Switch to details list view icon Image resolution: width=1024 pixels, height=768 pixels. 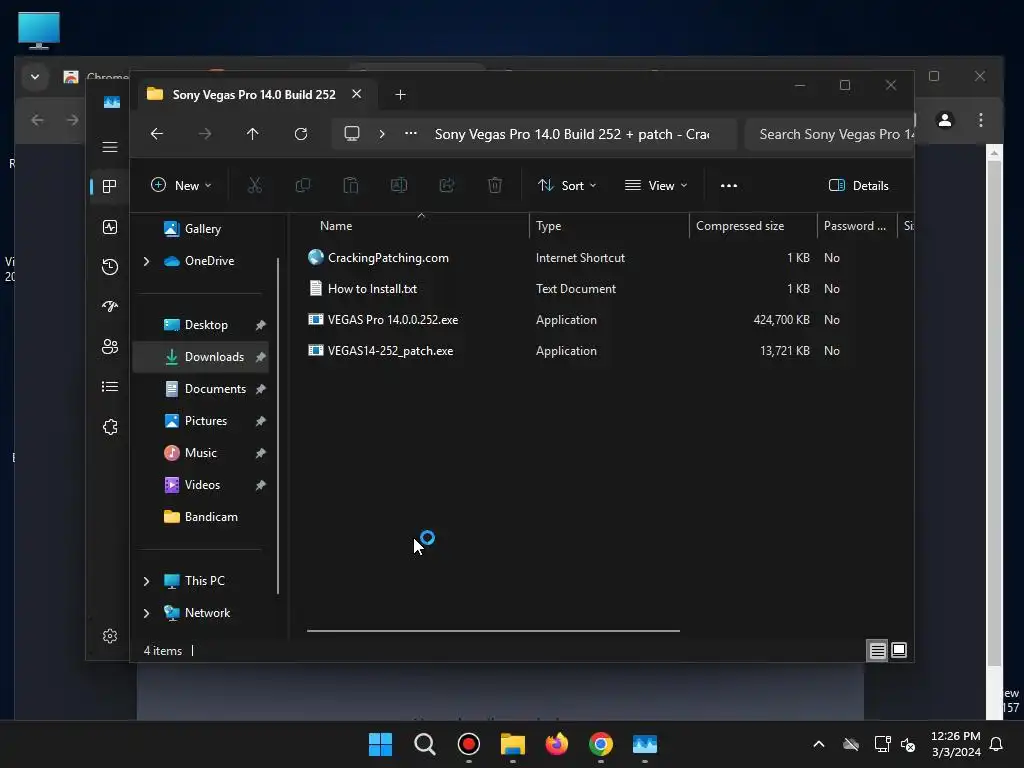point(877,650)
